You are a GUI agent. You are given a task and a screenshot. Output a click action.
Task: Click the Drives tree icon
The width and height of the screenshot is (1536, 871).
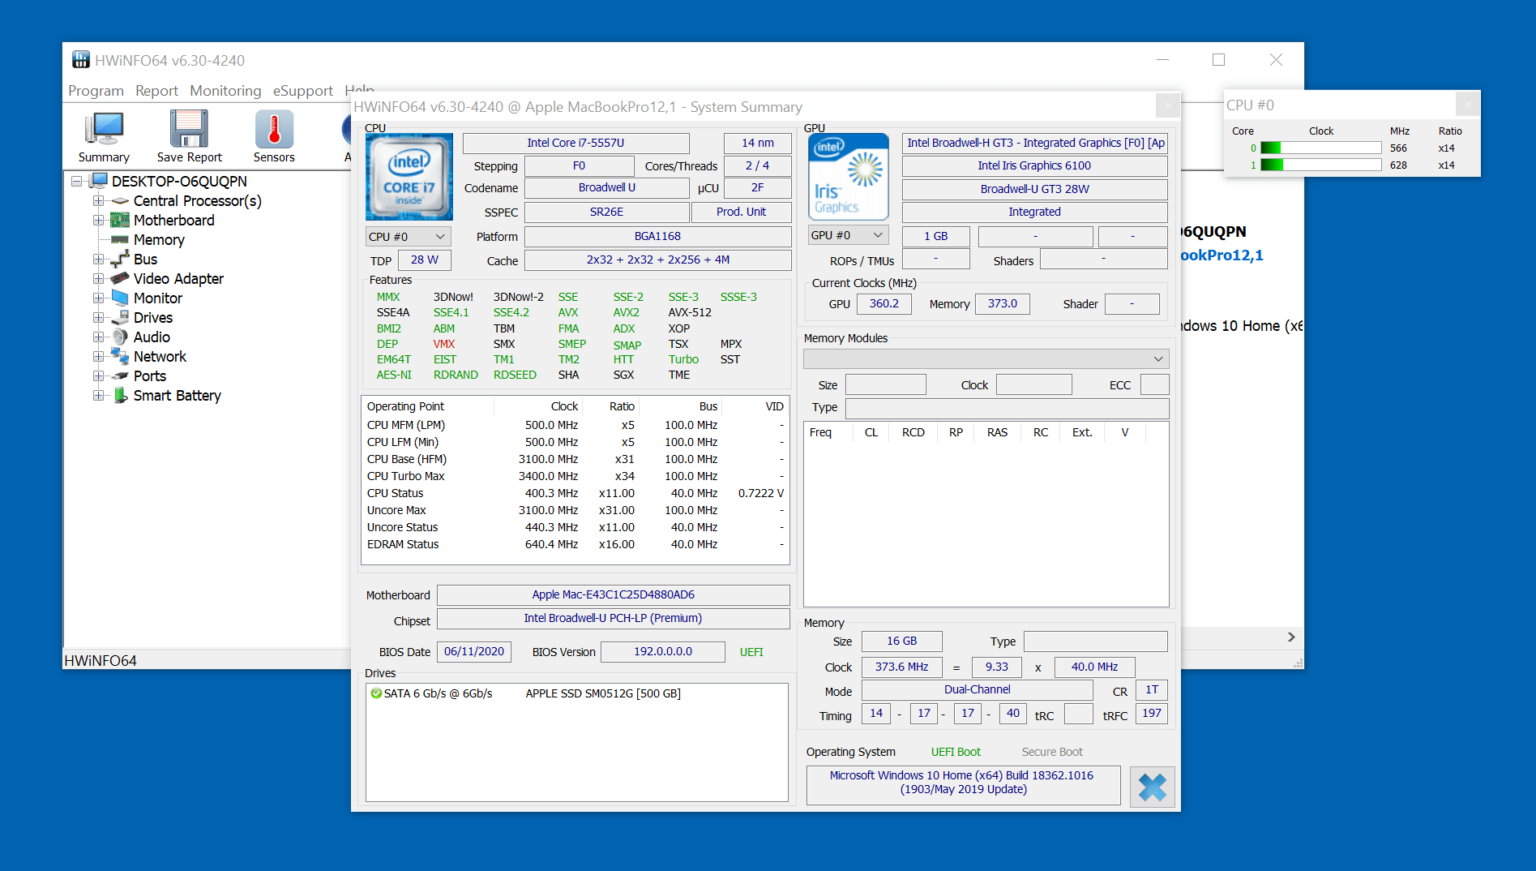[x=120, y=318]
